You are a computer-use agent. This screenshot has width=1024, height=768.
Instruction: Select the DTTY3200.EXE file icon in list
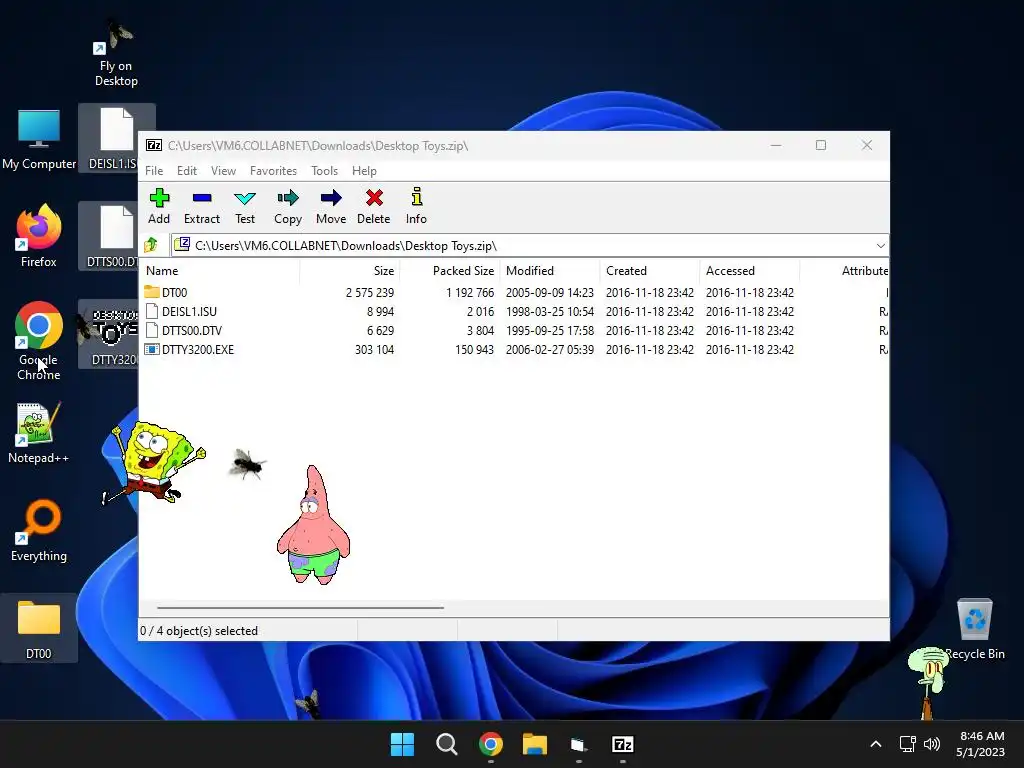[x=152, y=349]
